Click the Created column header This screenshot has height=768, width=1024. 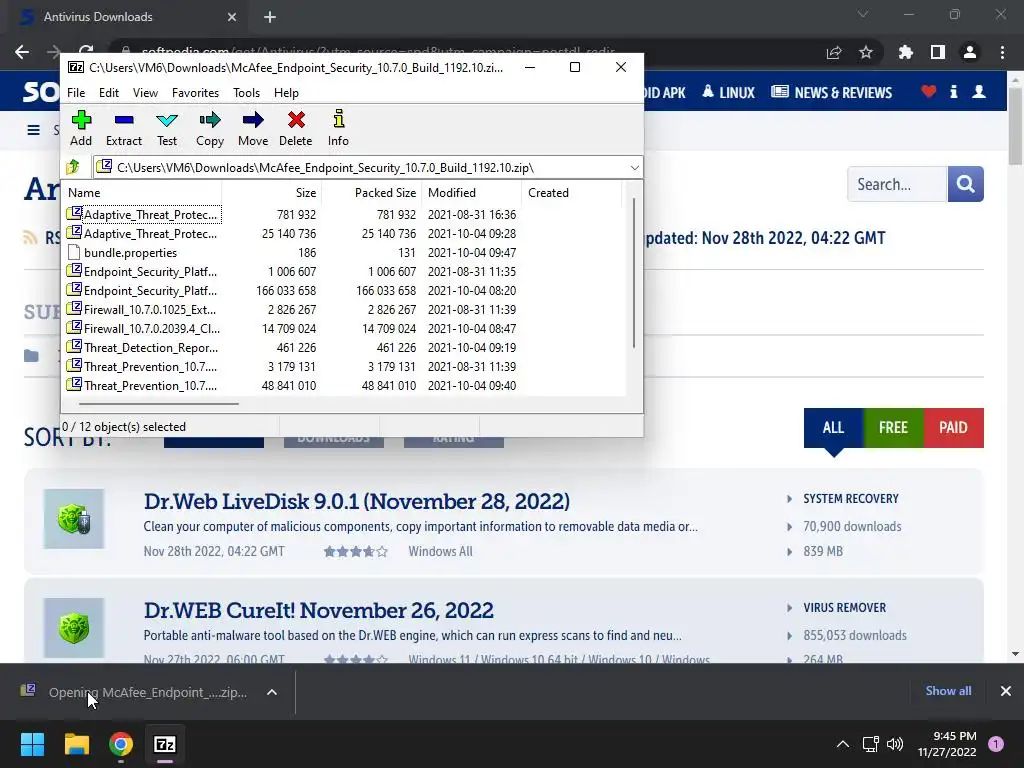tap(570, 193)
